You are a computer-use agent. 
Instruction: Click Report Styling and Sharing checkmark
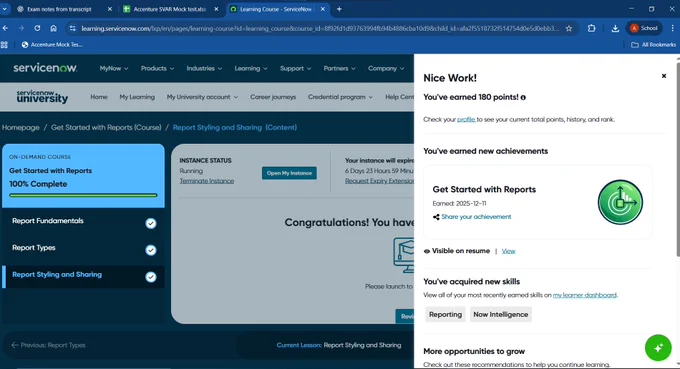click(x=150, y=277)
